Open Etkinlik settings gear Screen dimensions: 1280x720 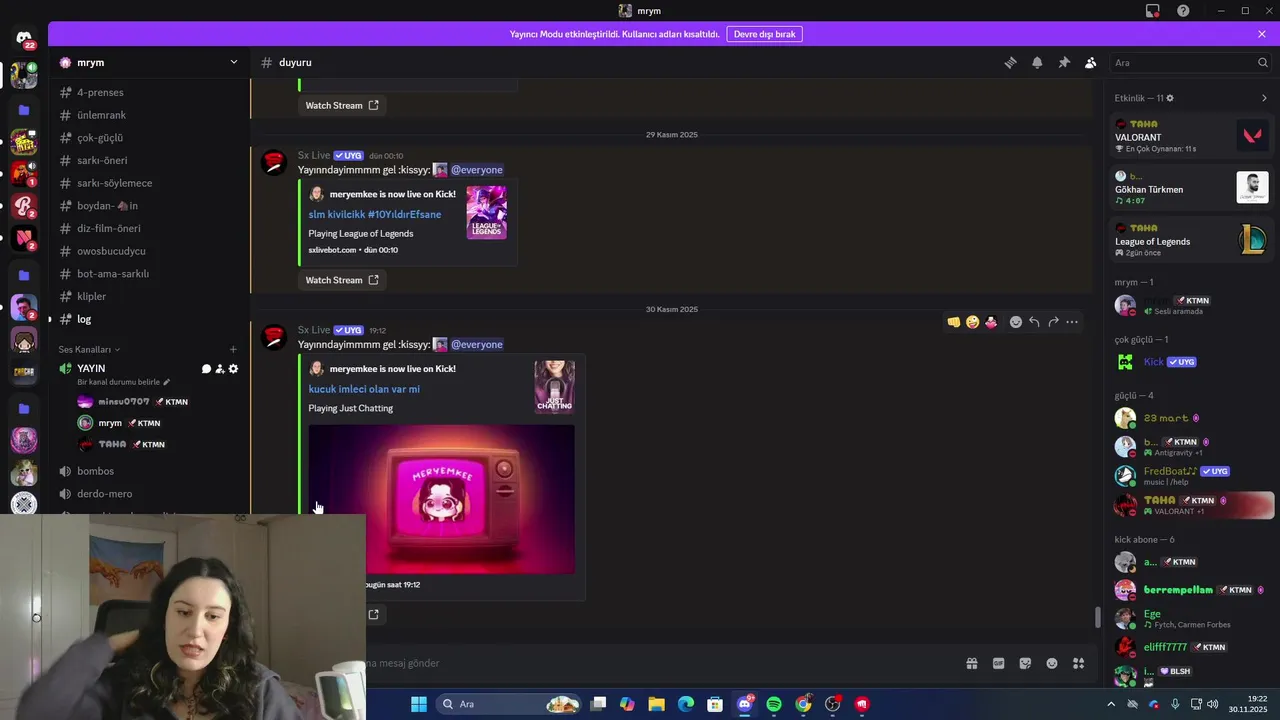pyautogui.click(x=1170, y=98)
